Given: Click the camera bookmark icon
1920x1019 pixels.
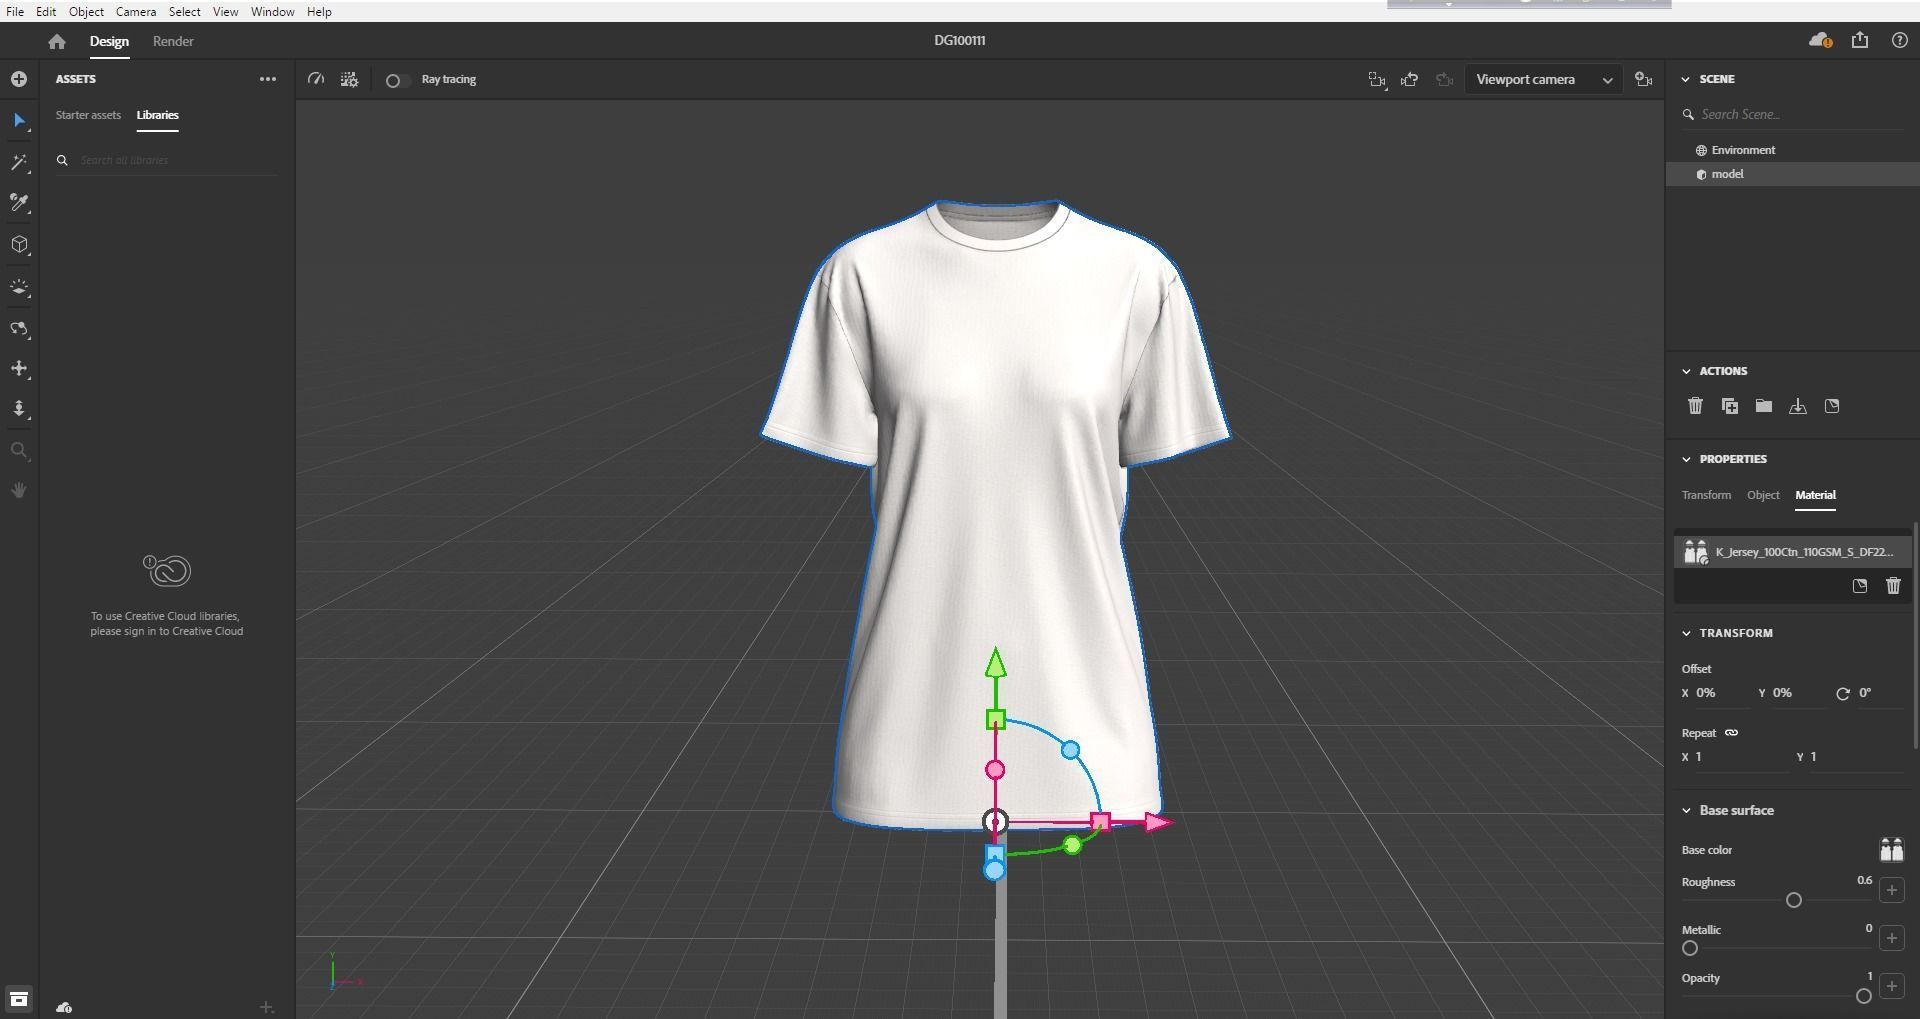Looking at the screenshot, I should (1643, 80).
